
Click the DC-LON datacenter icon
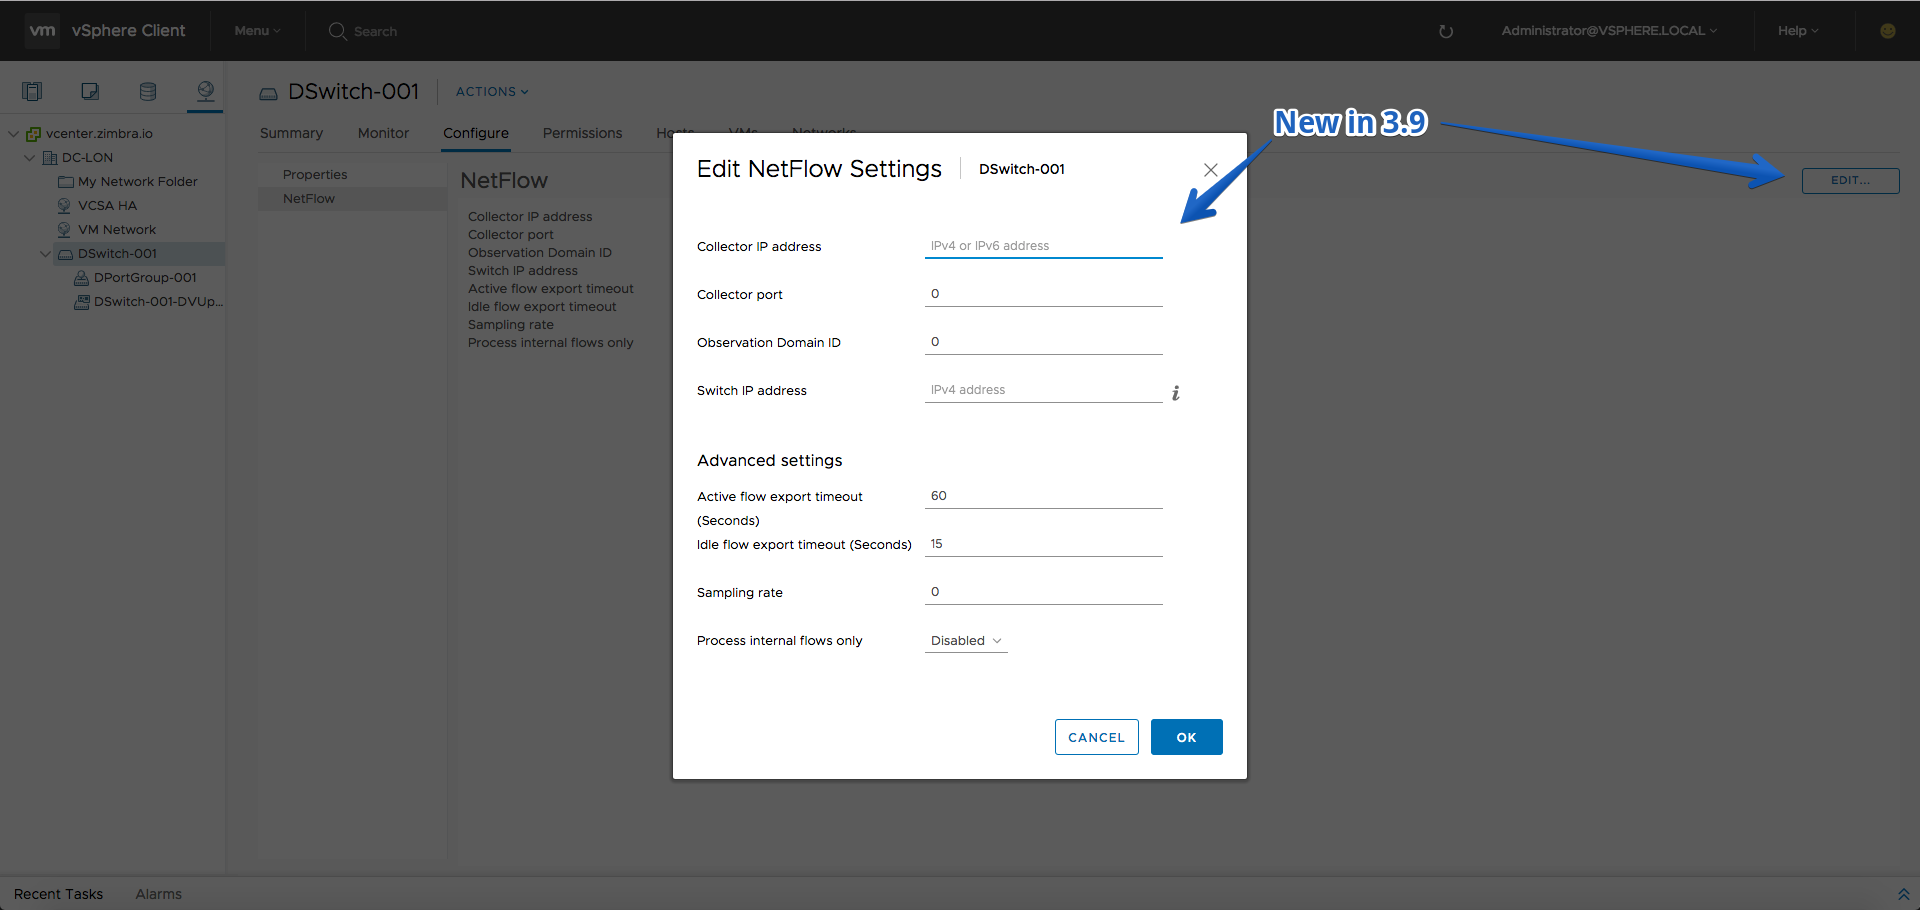[50, 158]
